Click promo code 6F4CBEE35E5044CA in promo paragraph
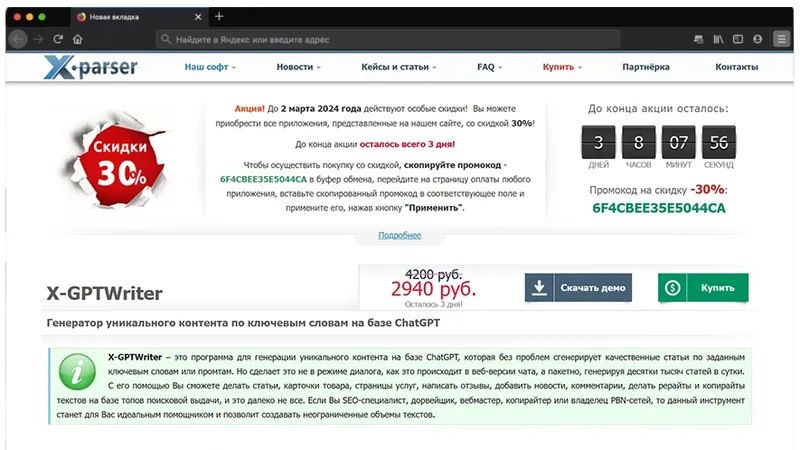This screenshot has height=450, width=800. (x=263, y=179)
